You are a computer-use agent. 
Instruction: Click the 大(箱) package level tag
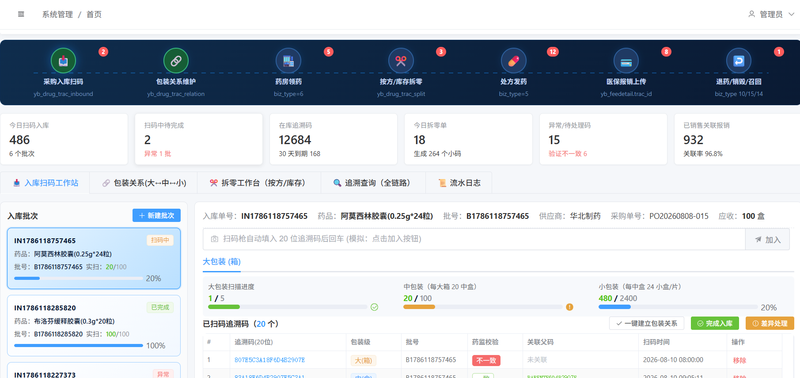[363, 360]
